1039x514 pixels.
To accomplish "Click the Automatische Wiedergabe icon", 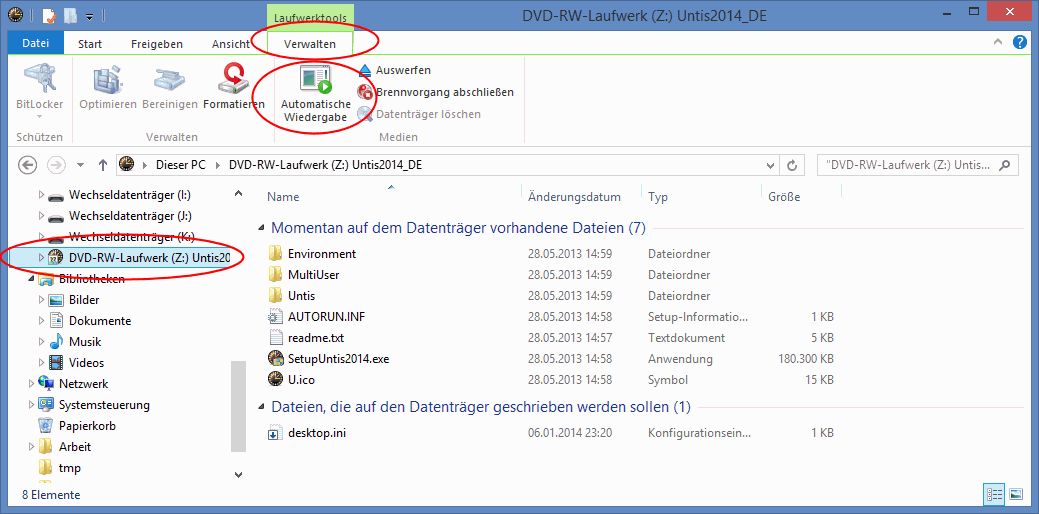I will (315, 80).
